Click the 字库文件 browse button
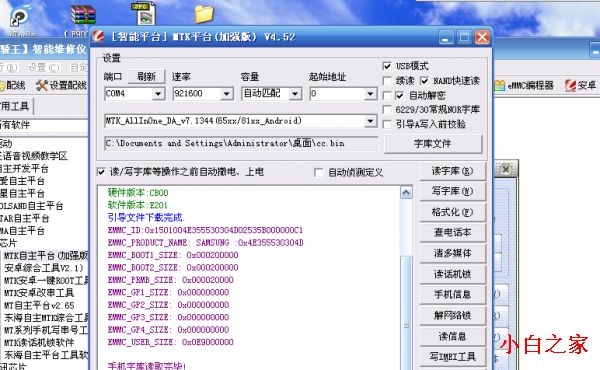The image size is (600, 370). [x=433, y=144]
